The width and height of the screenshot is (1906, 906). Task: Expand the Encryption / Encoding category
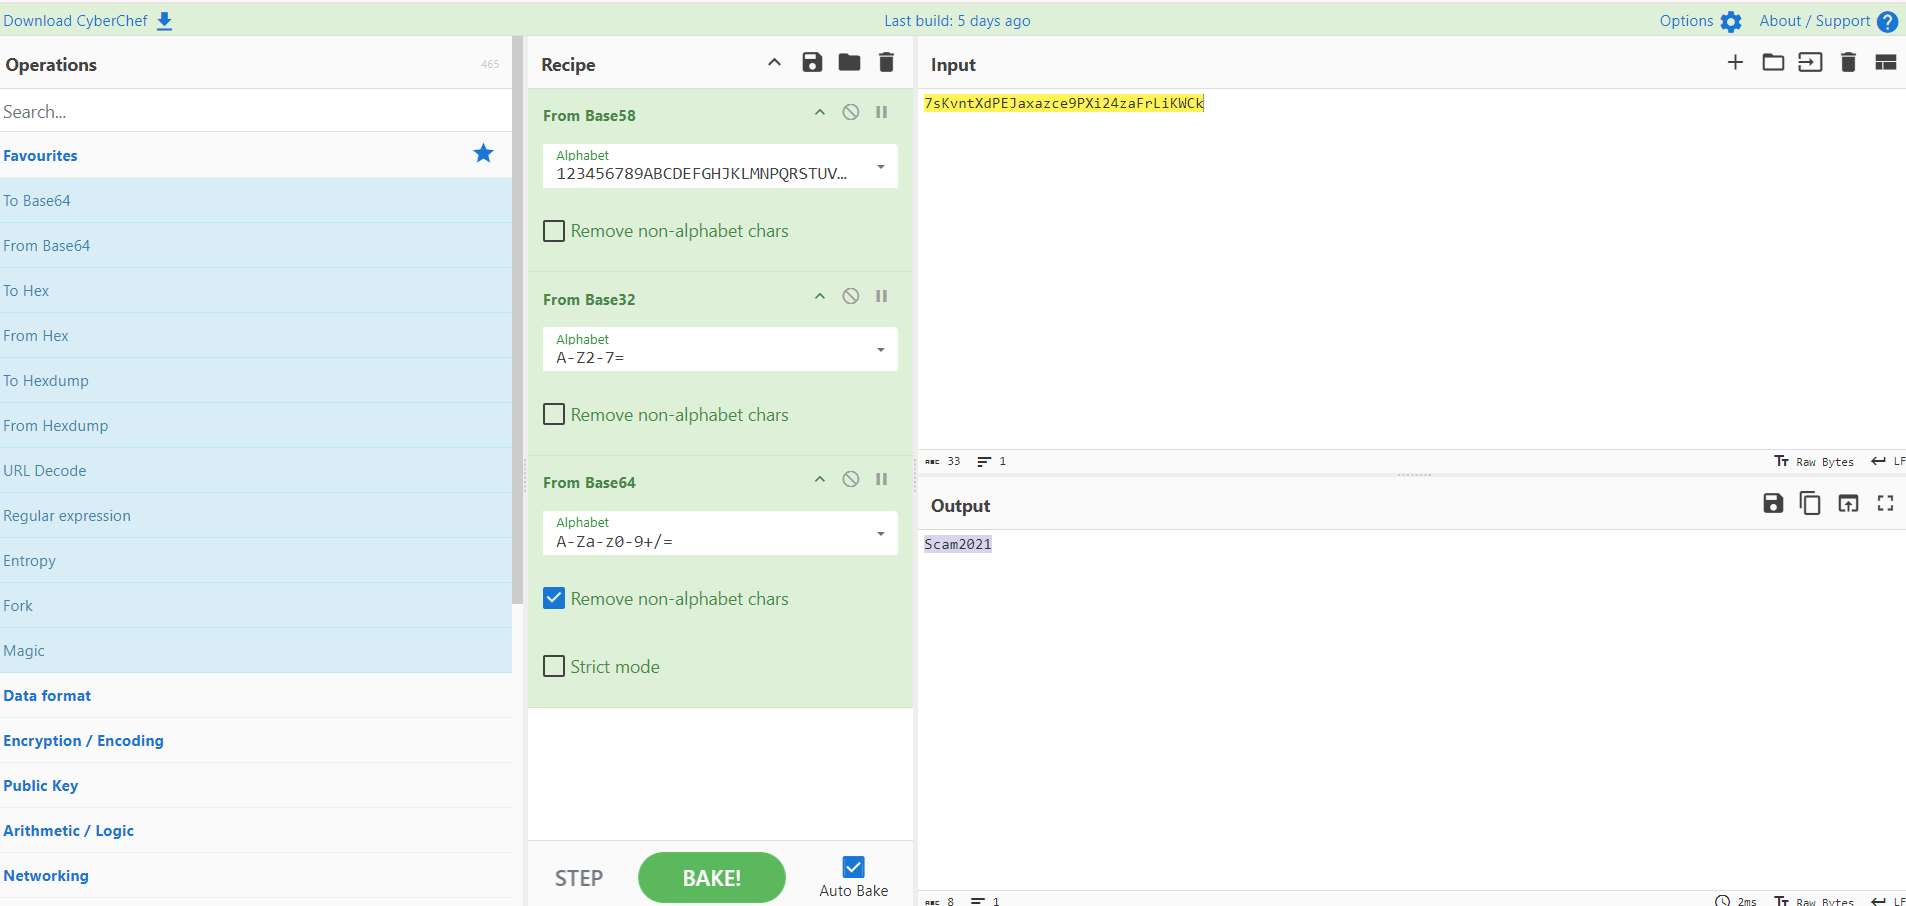(x=84, y=741)
